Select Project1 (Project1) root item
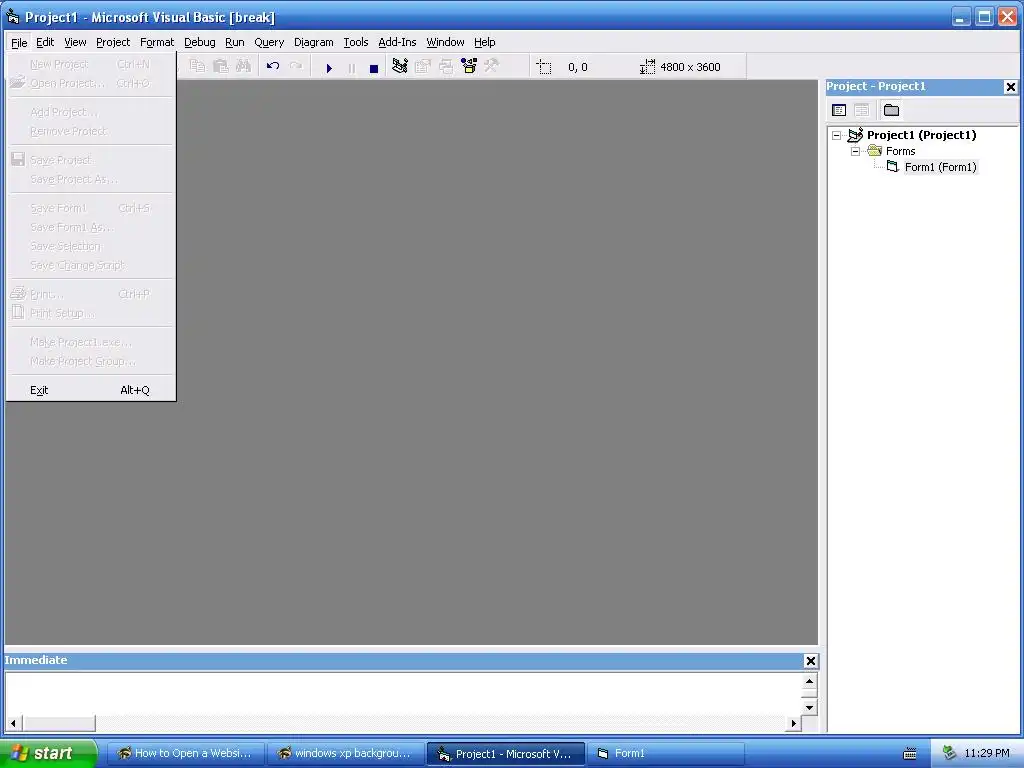 [x=921, y=135]
